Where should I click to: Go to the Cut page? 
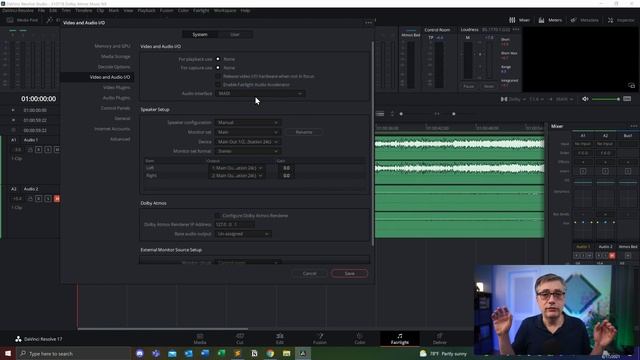coord(240,339)
